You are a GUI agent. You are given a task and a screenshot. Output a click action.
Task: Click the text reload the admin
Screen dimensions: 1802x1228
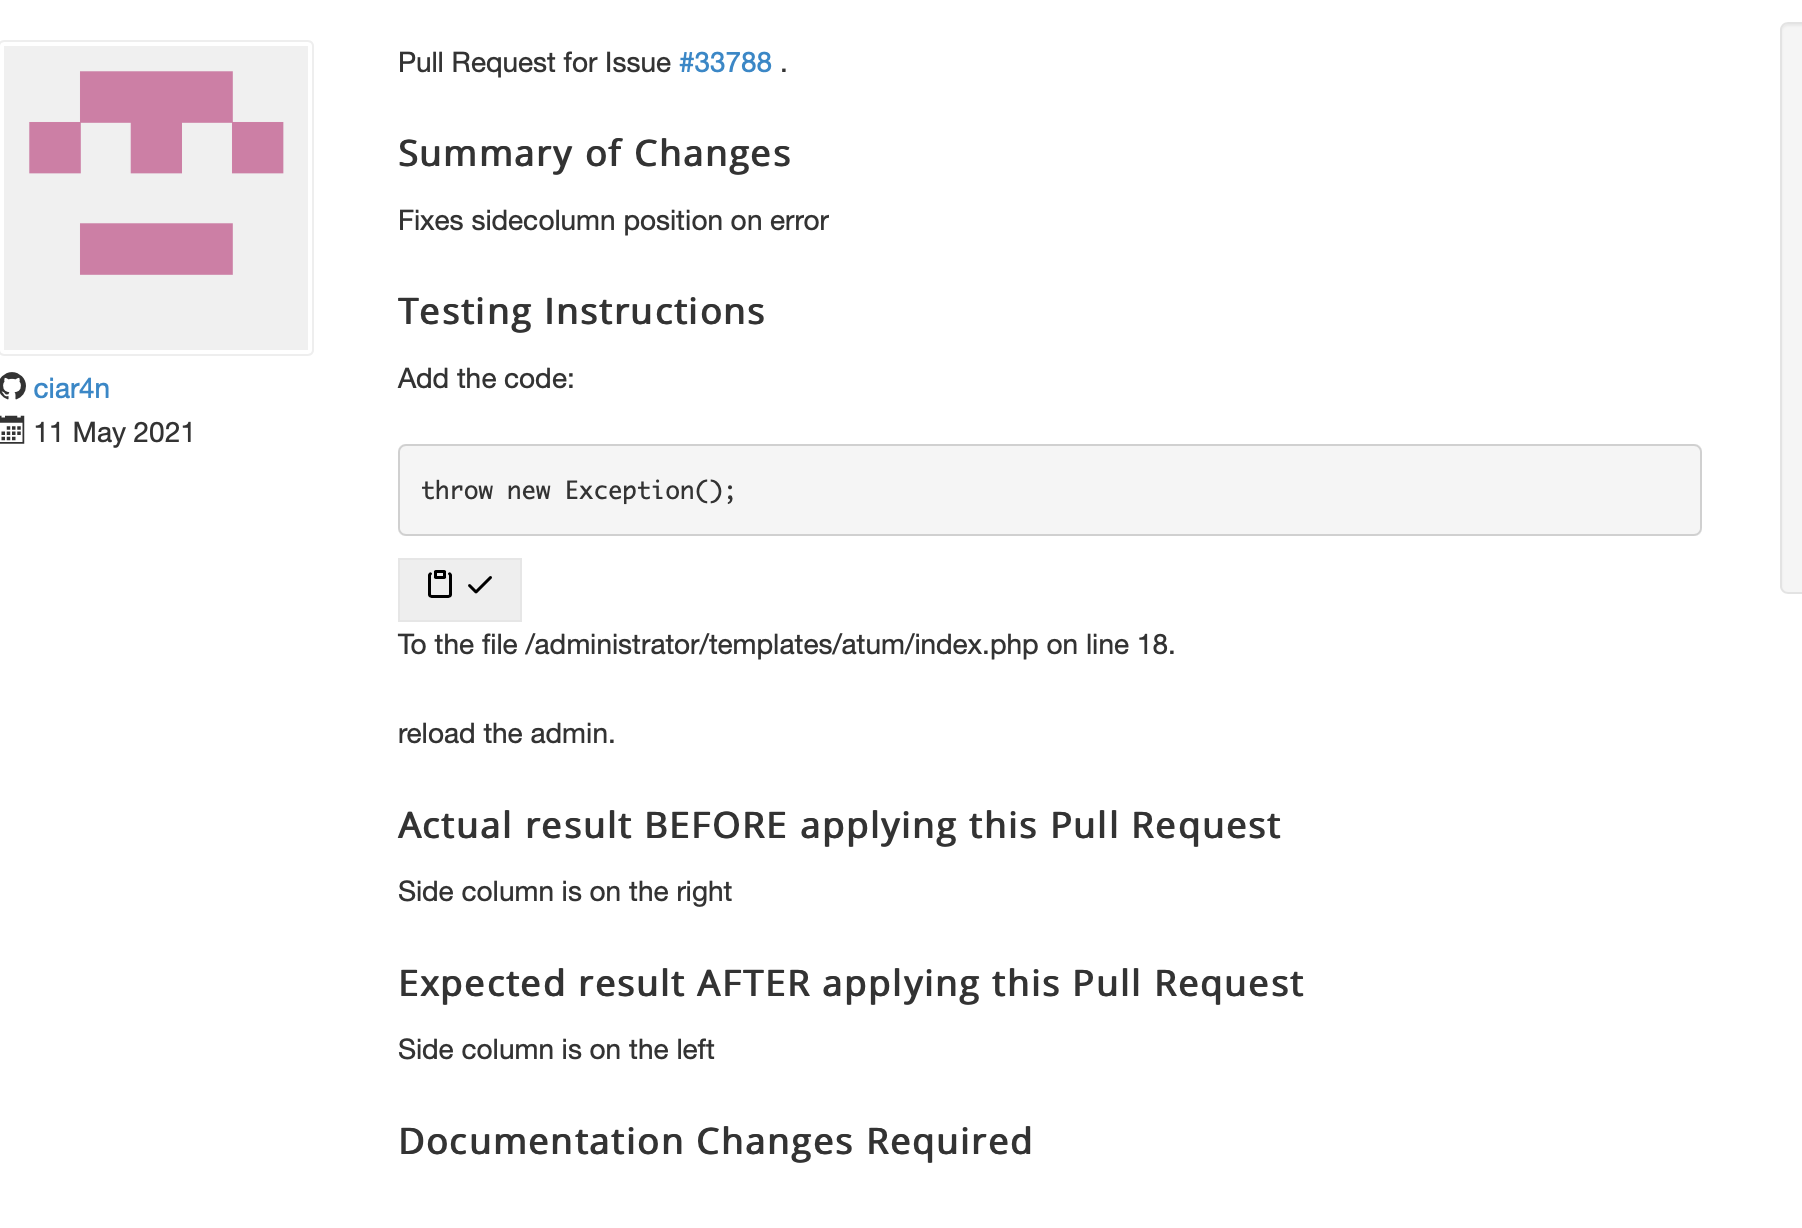pos(505,733)
